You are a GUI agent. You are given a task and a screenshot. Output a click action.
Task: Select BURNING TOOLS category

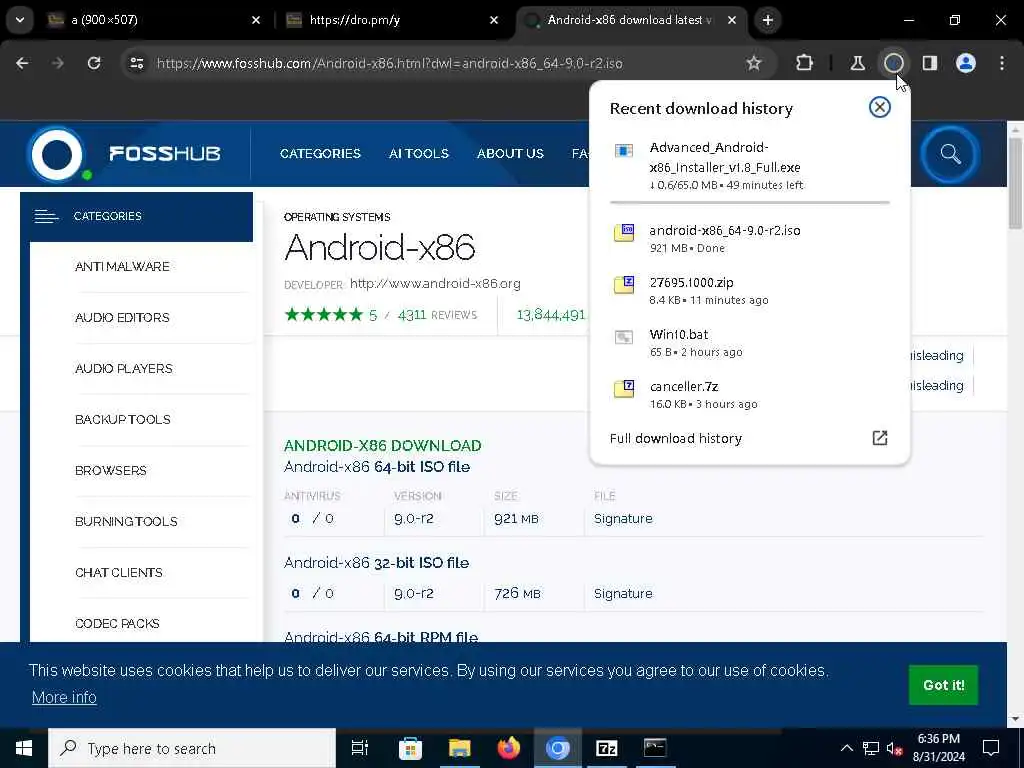coord(126,521)
